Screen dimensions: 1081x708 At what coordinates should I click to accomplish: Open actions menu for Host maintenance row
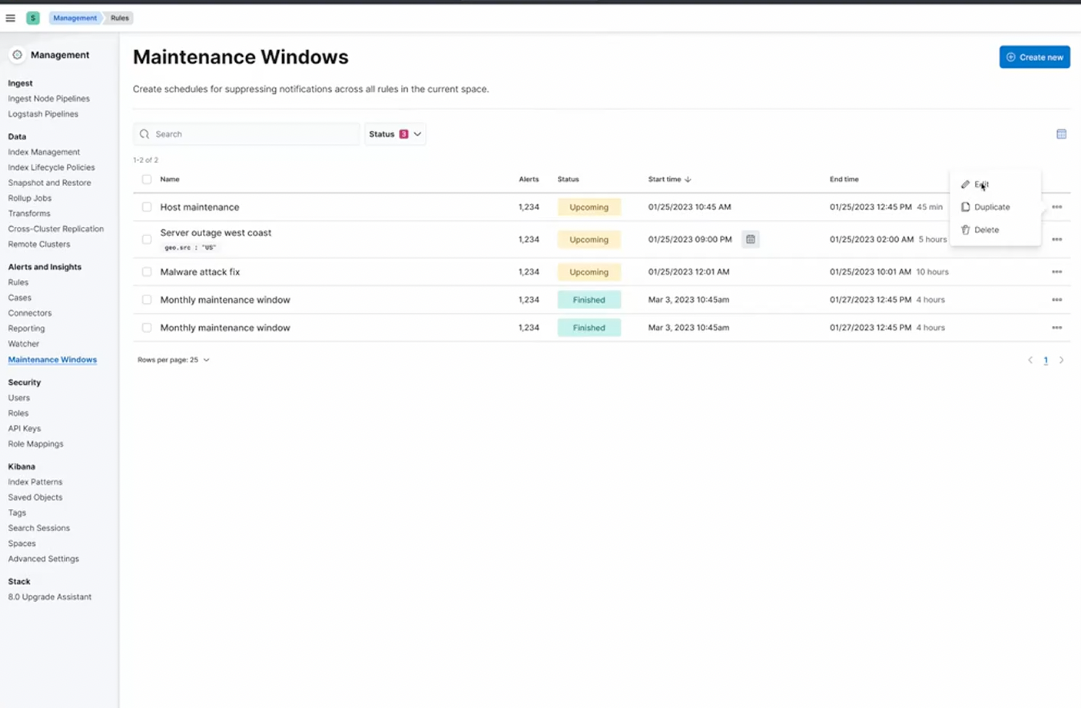coord(1056,207)
